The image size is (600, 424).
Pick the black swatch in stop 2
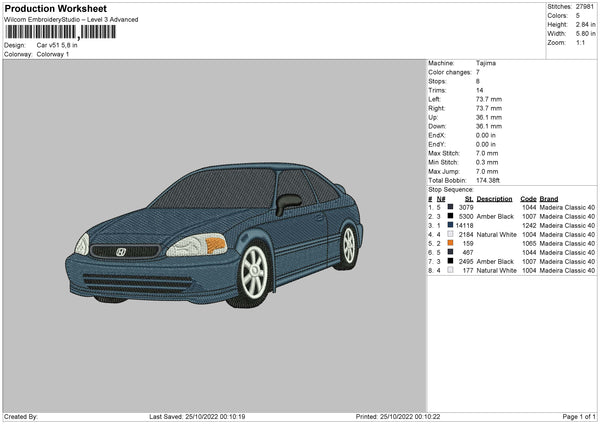tap(451, 216)
